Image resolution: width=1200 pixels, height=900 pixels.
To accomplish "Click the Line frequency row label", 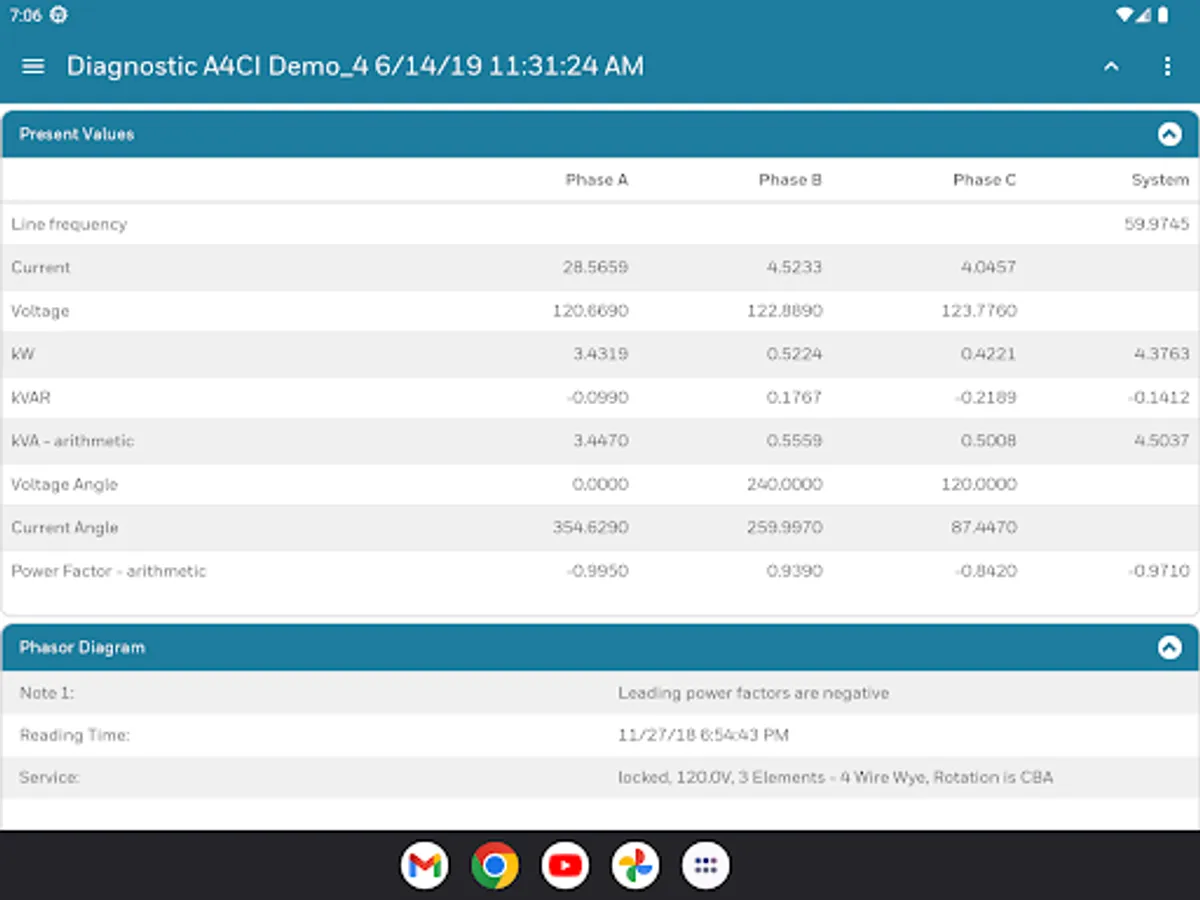I will tap(69, 225).
